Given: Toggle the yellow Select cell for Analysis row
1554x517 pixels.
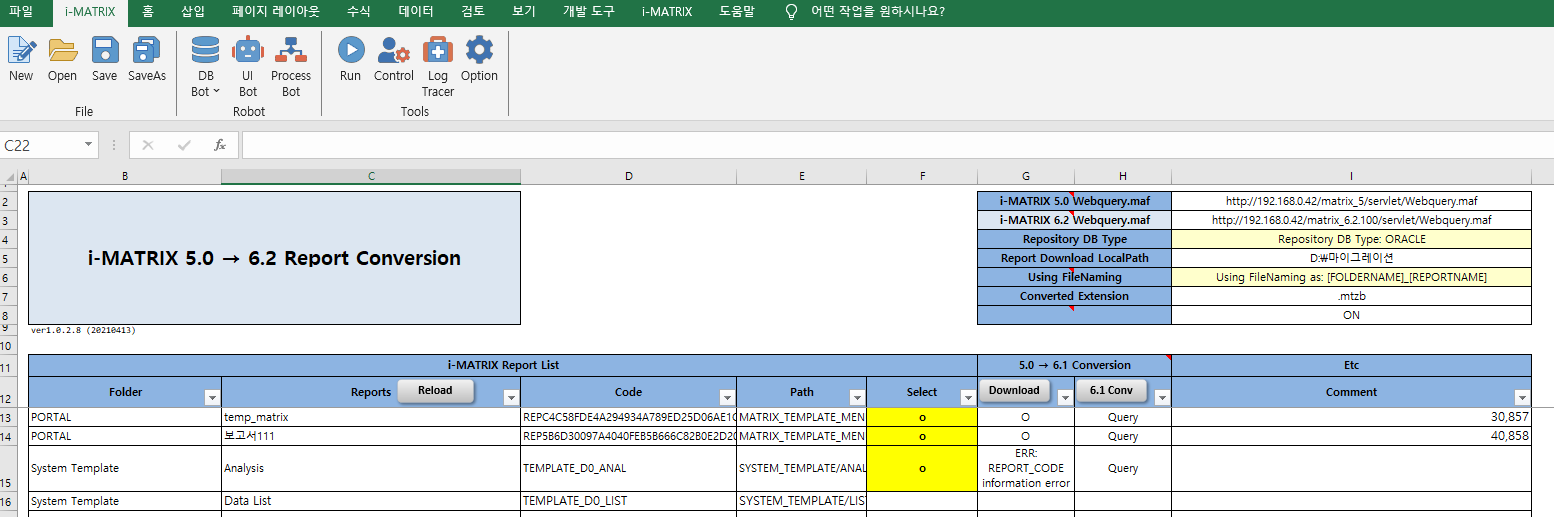Looking at the screenshot, I should [x=921, y=468].
